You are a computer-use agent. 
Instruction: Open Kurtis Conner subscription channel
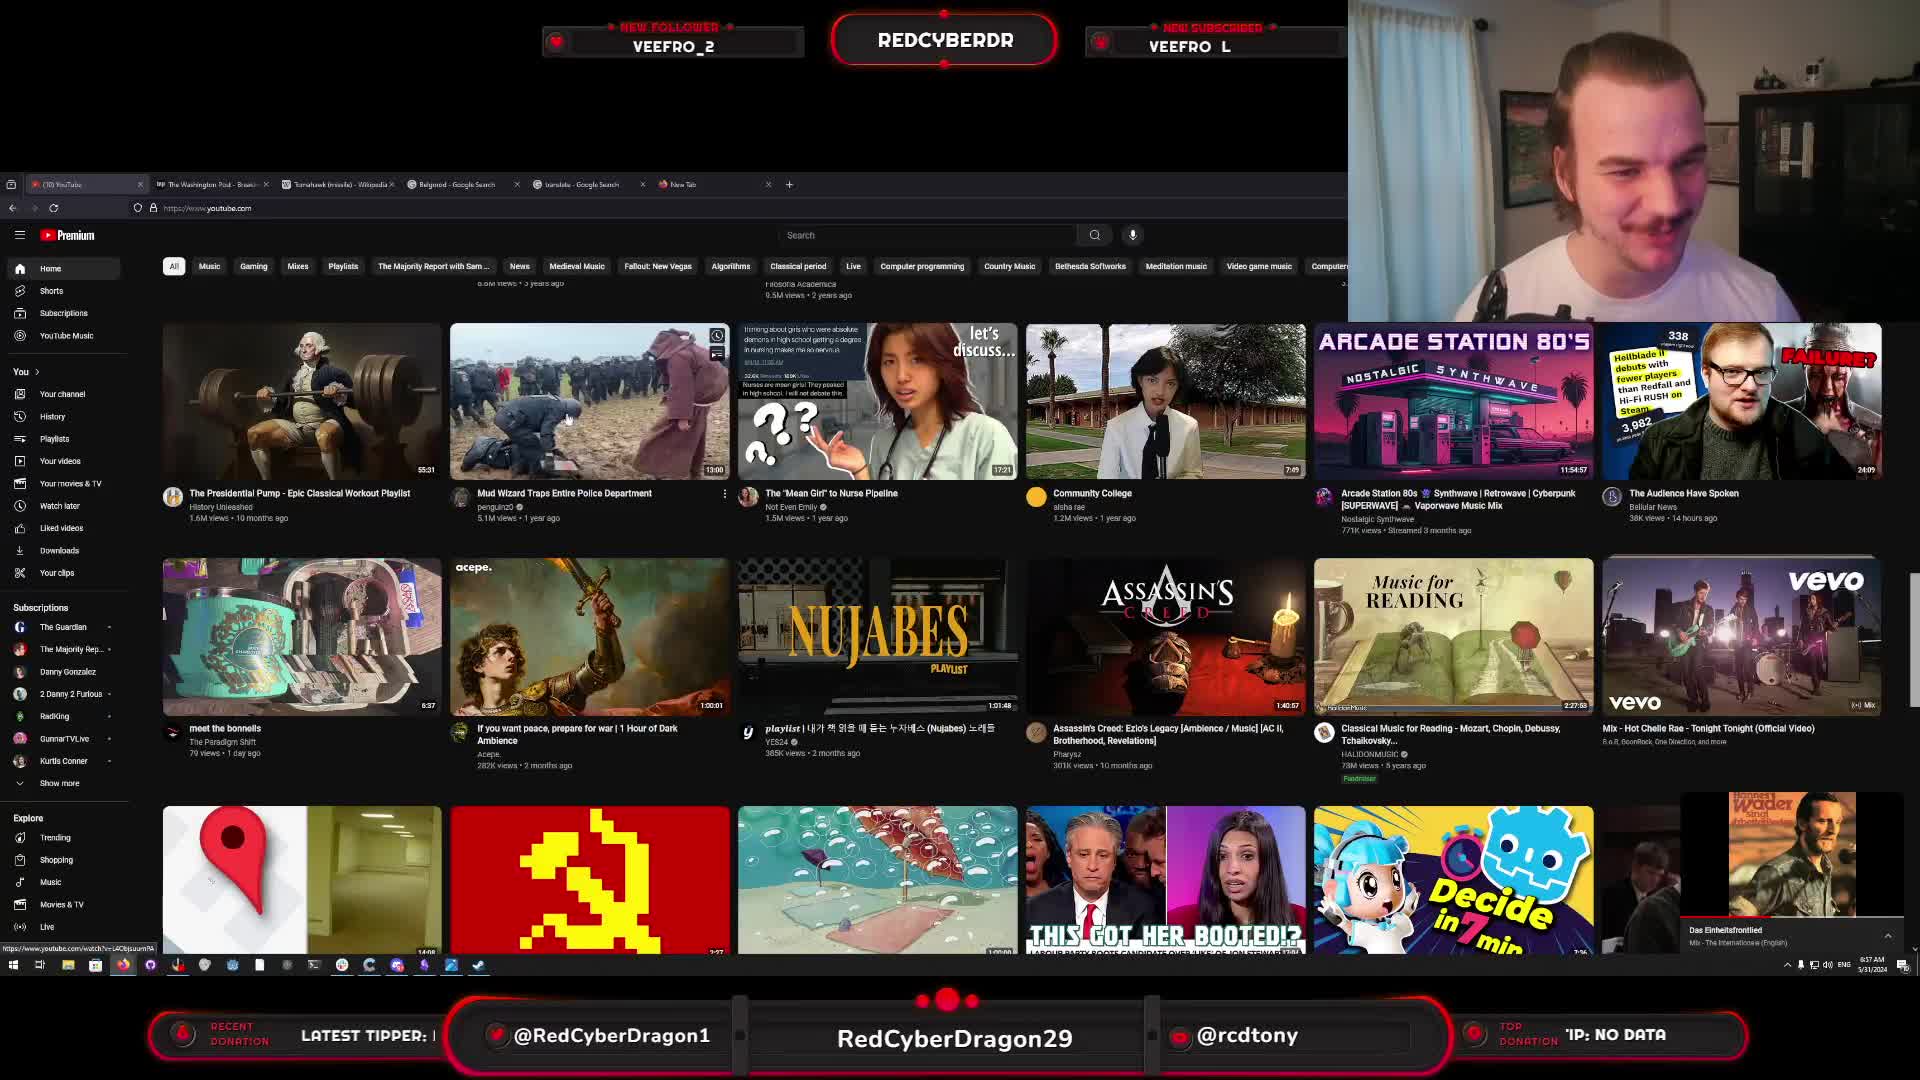[62, 761]
